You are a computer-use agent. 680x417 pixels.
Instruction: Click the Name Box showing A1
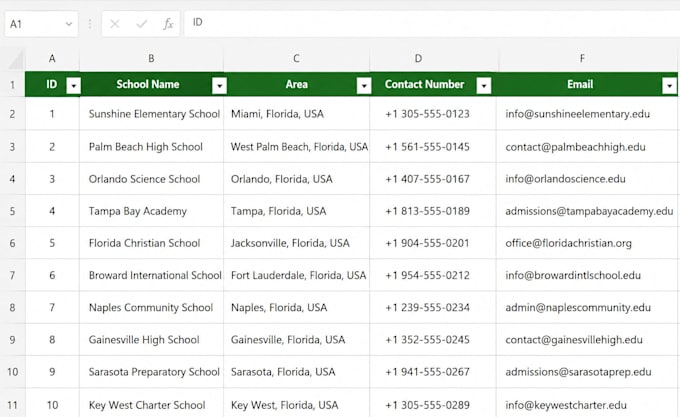(x=41, y=24)
